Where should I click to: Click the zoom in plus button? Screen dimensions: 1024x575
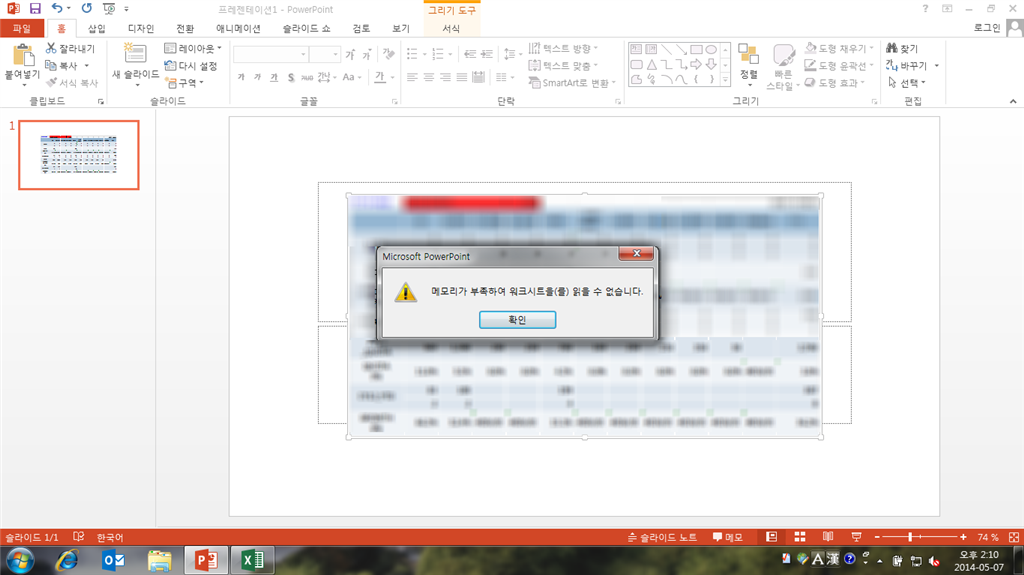[963, 537]
